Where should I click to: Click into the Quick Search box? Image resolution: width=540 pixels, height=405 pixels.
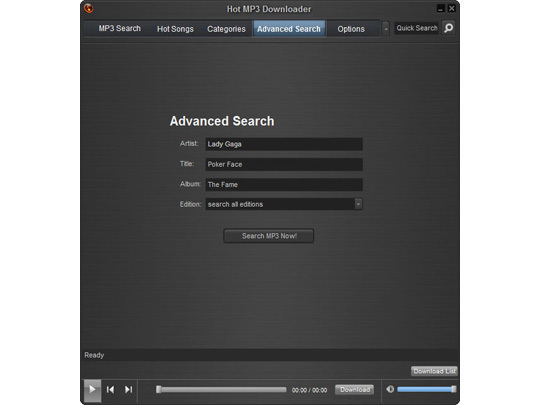pos(417,28)
